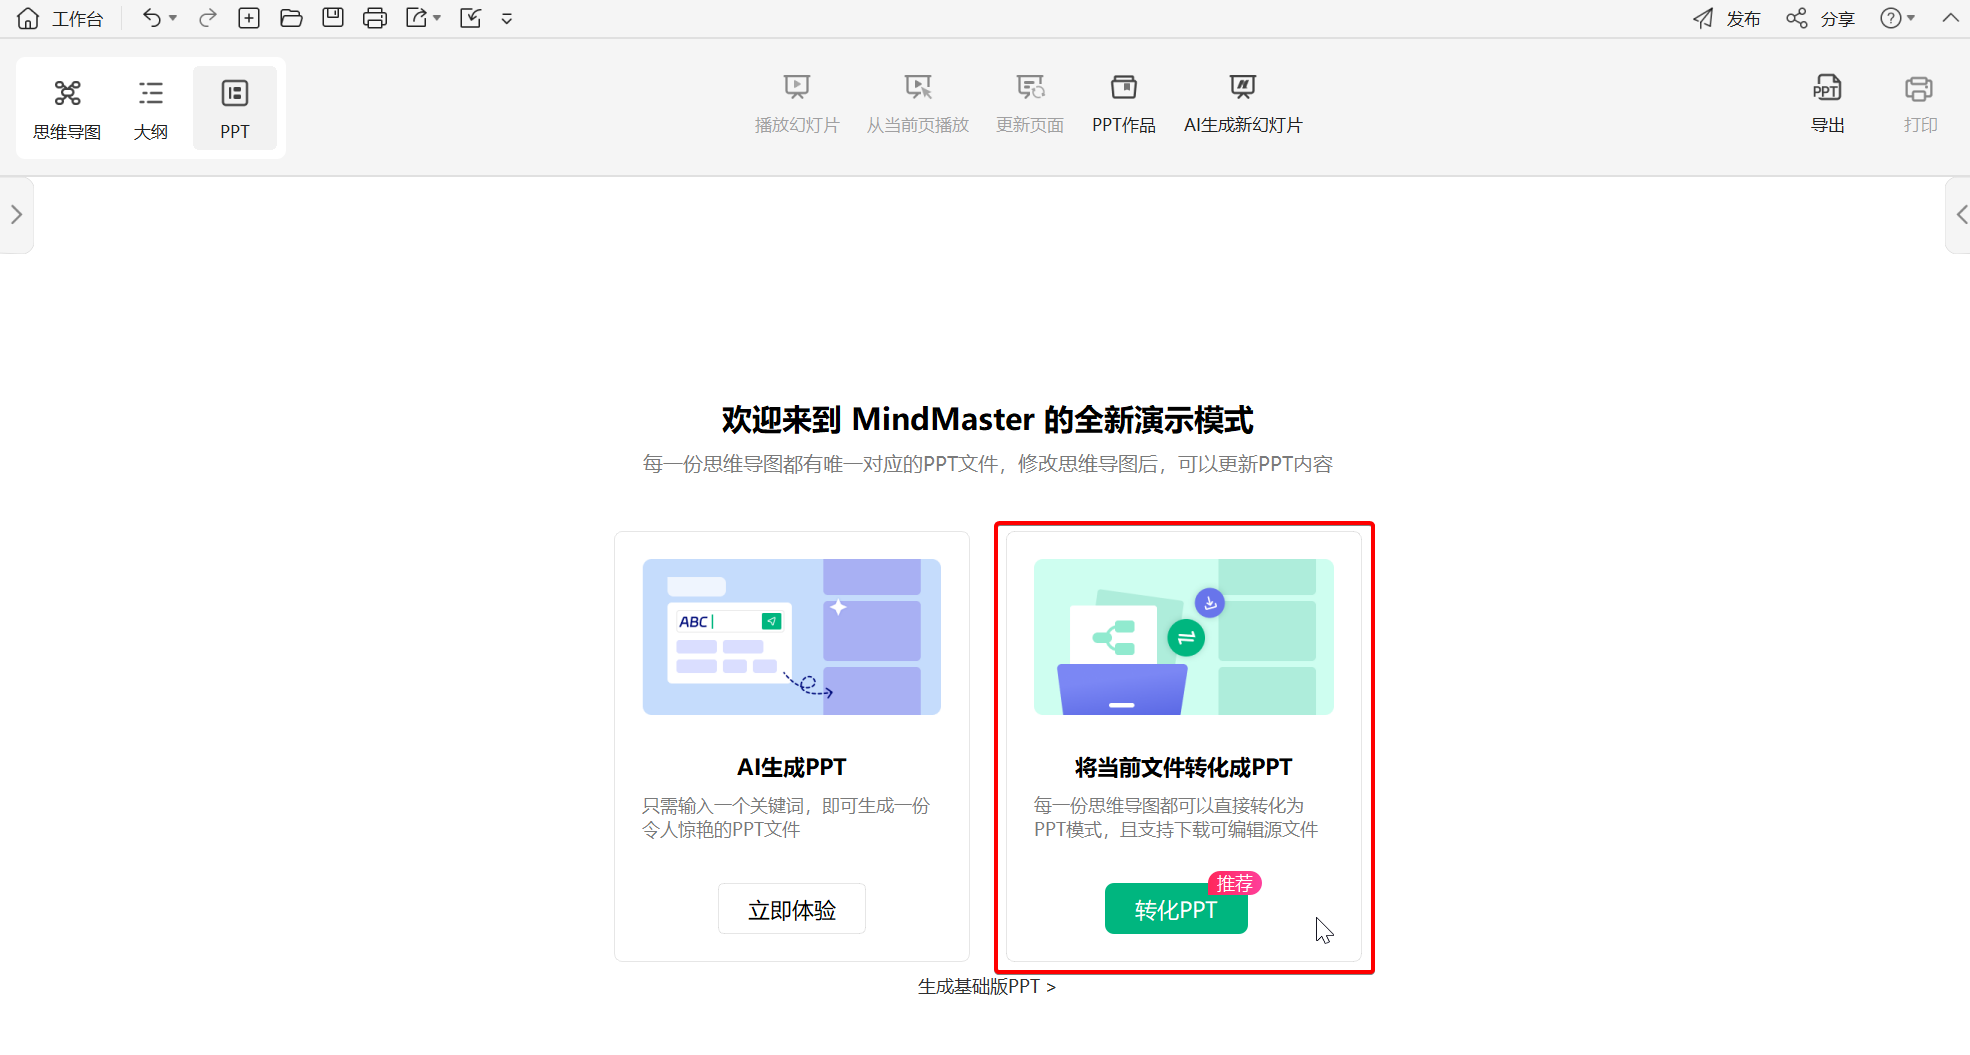This screenshot has height=1055, width=1970.
Task: Click 从当前页播放 play from current
Action: (918, 104)
